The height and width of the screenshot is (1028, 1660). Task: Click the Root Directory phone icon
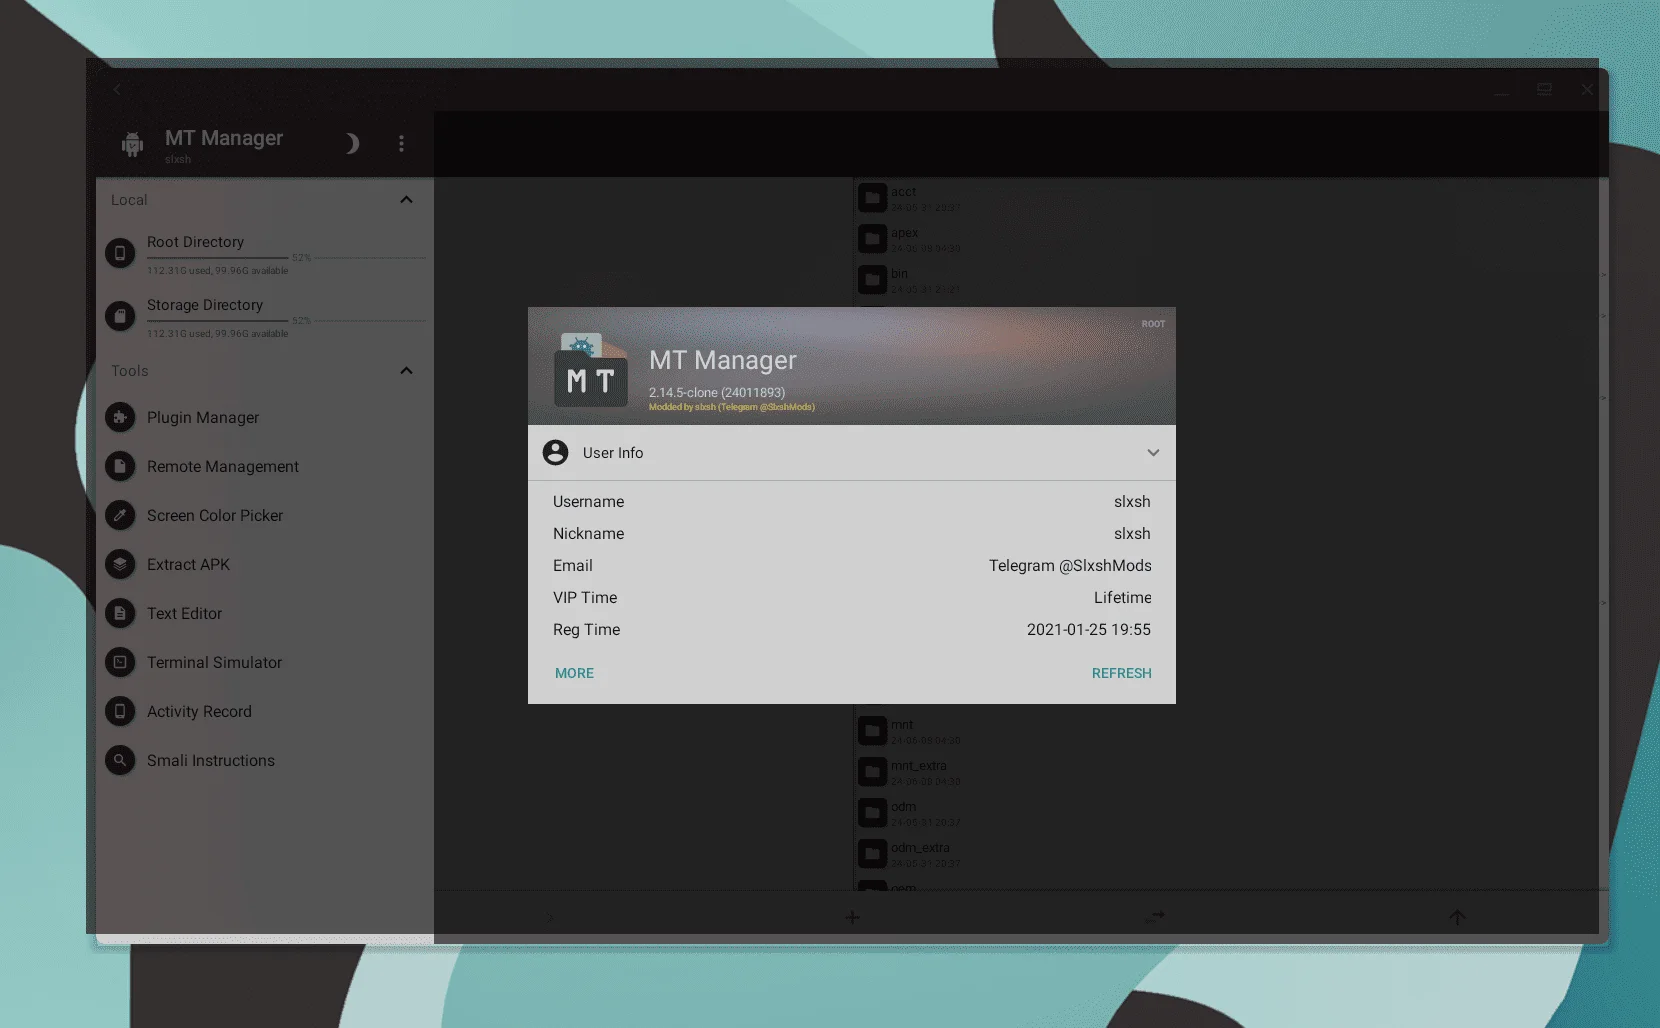[x=120, y=253]
